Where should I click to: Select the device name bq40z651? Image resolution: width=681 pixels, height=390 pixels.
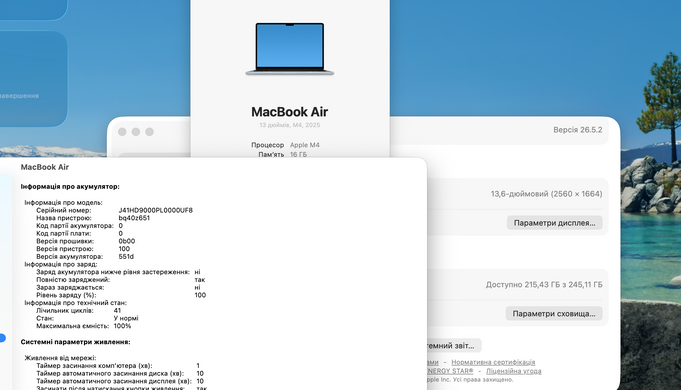click(x=134, y=218)
